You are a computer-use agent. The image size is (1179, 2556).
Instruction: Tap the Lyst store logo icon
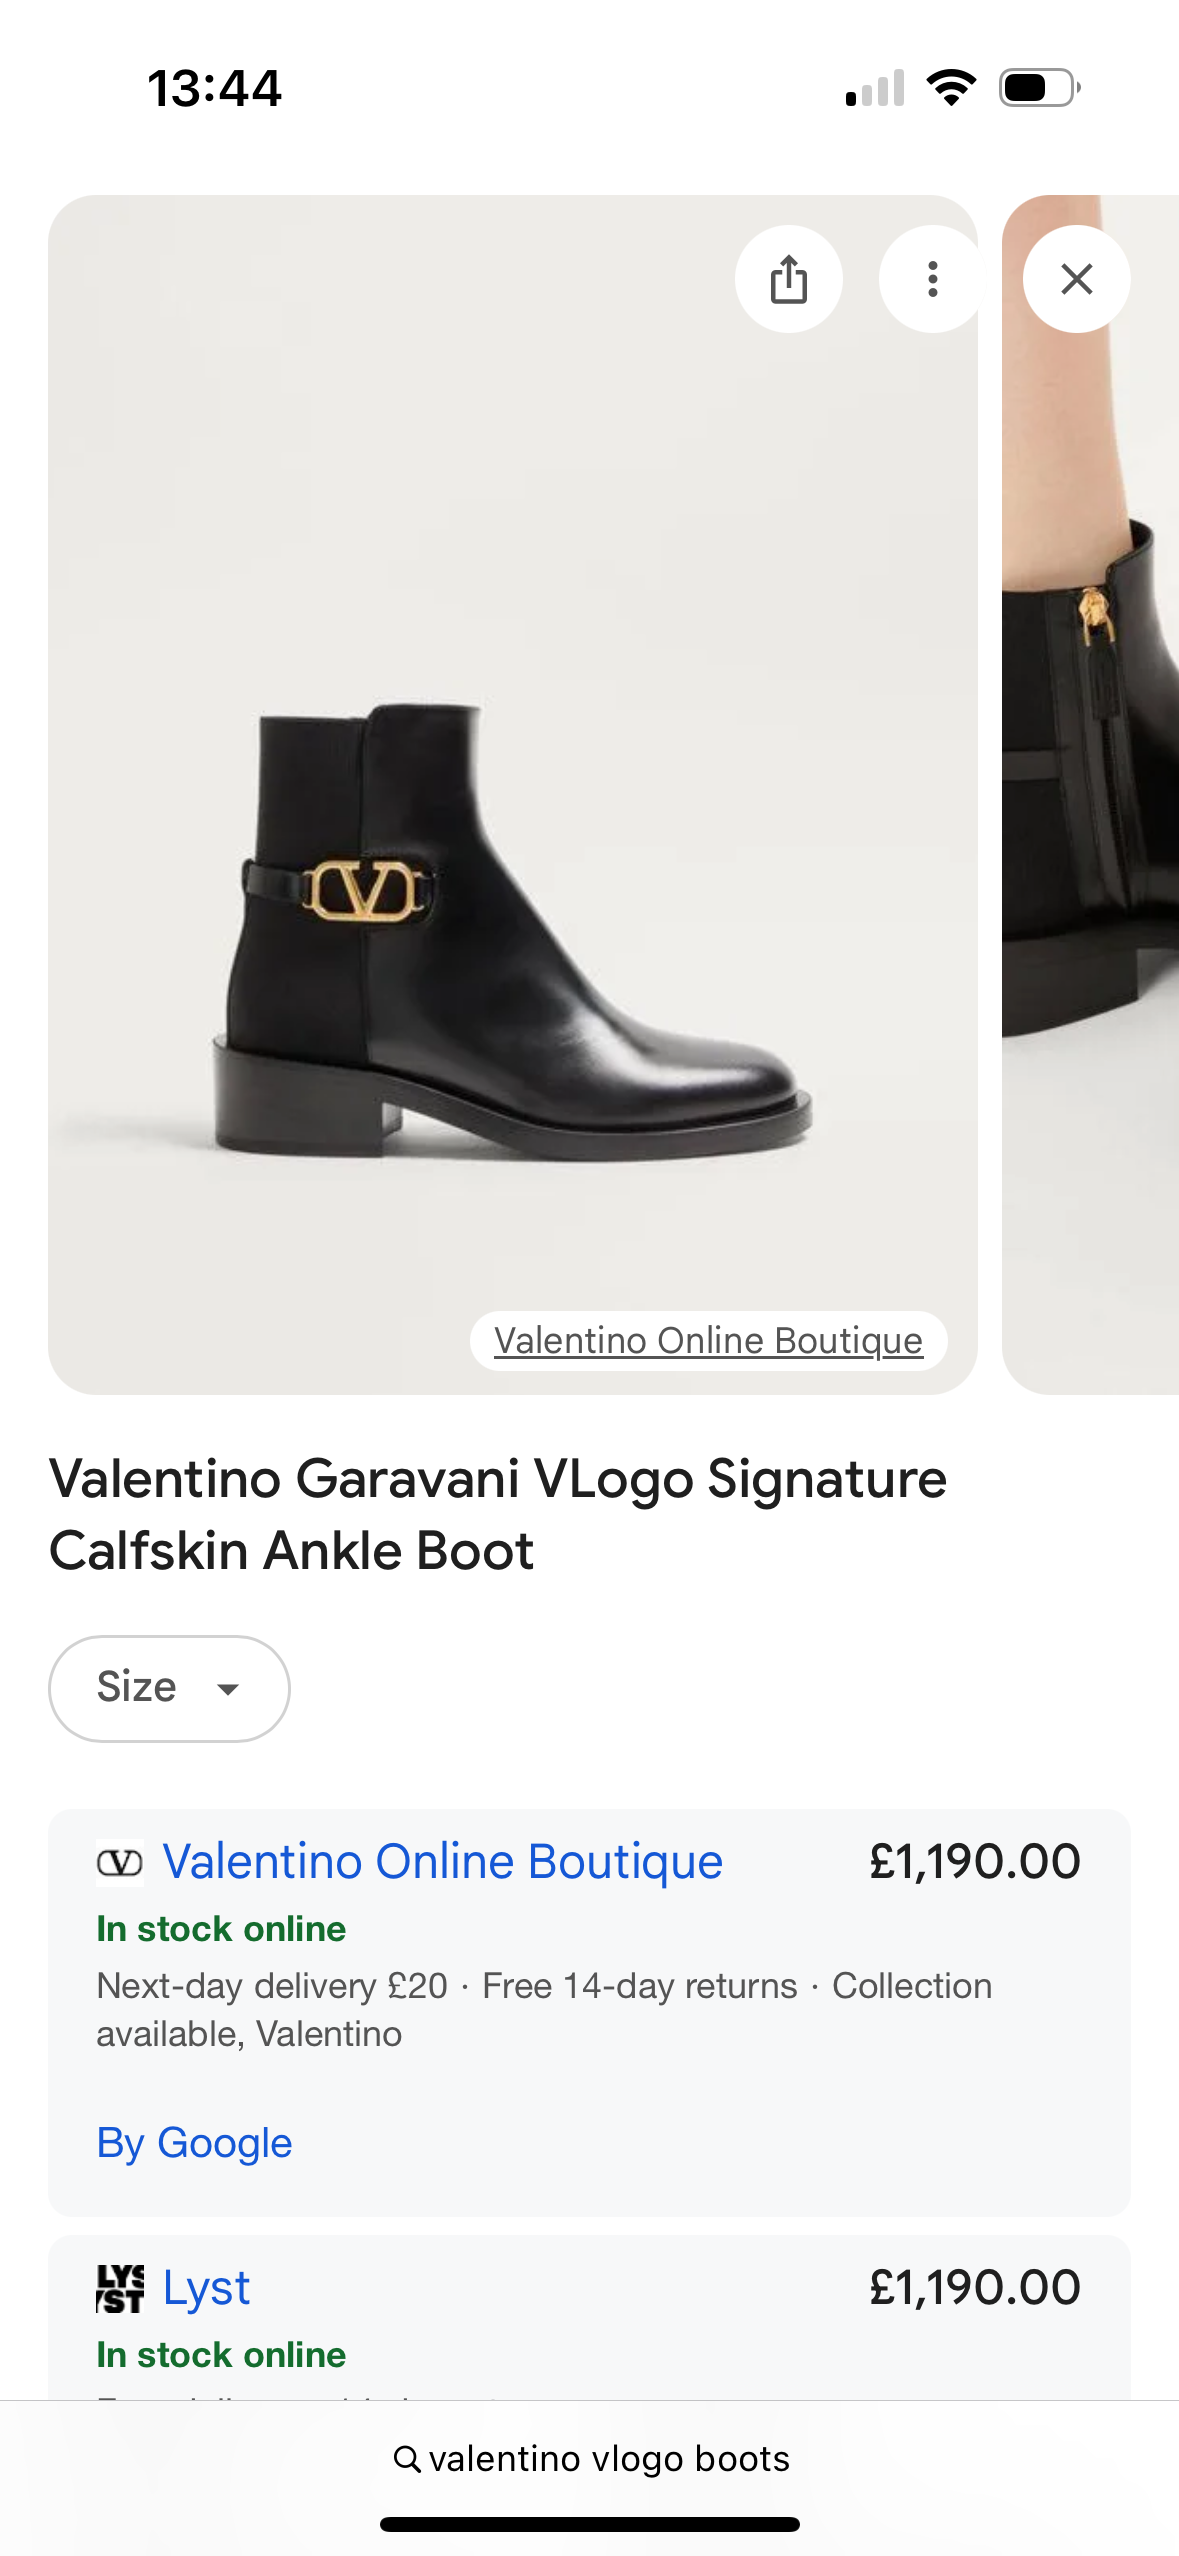pyautogui.click(x=120, y=2288)
